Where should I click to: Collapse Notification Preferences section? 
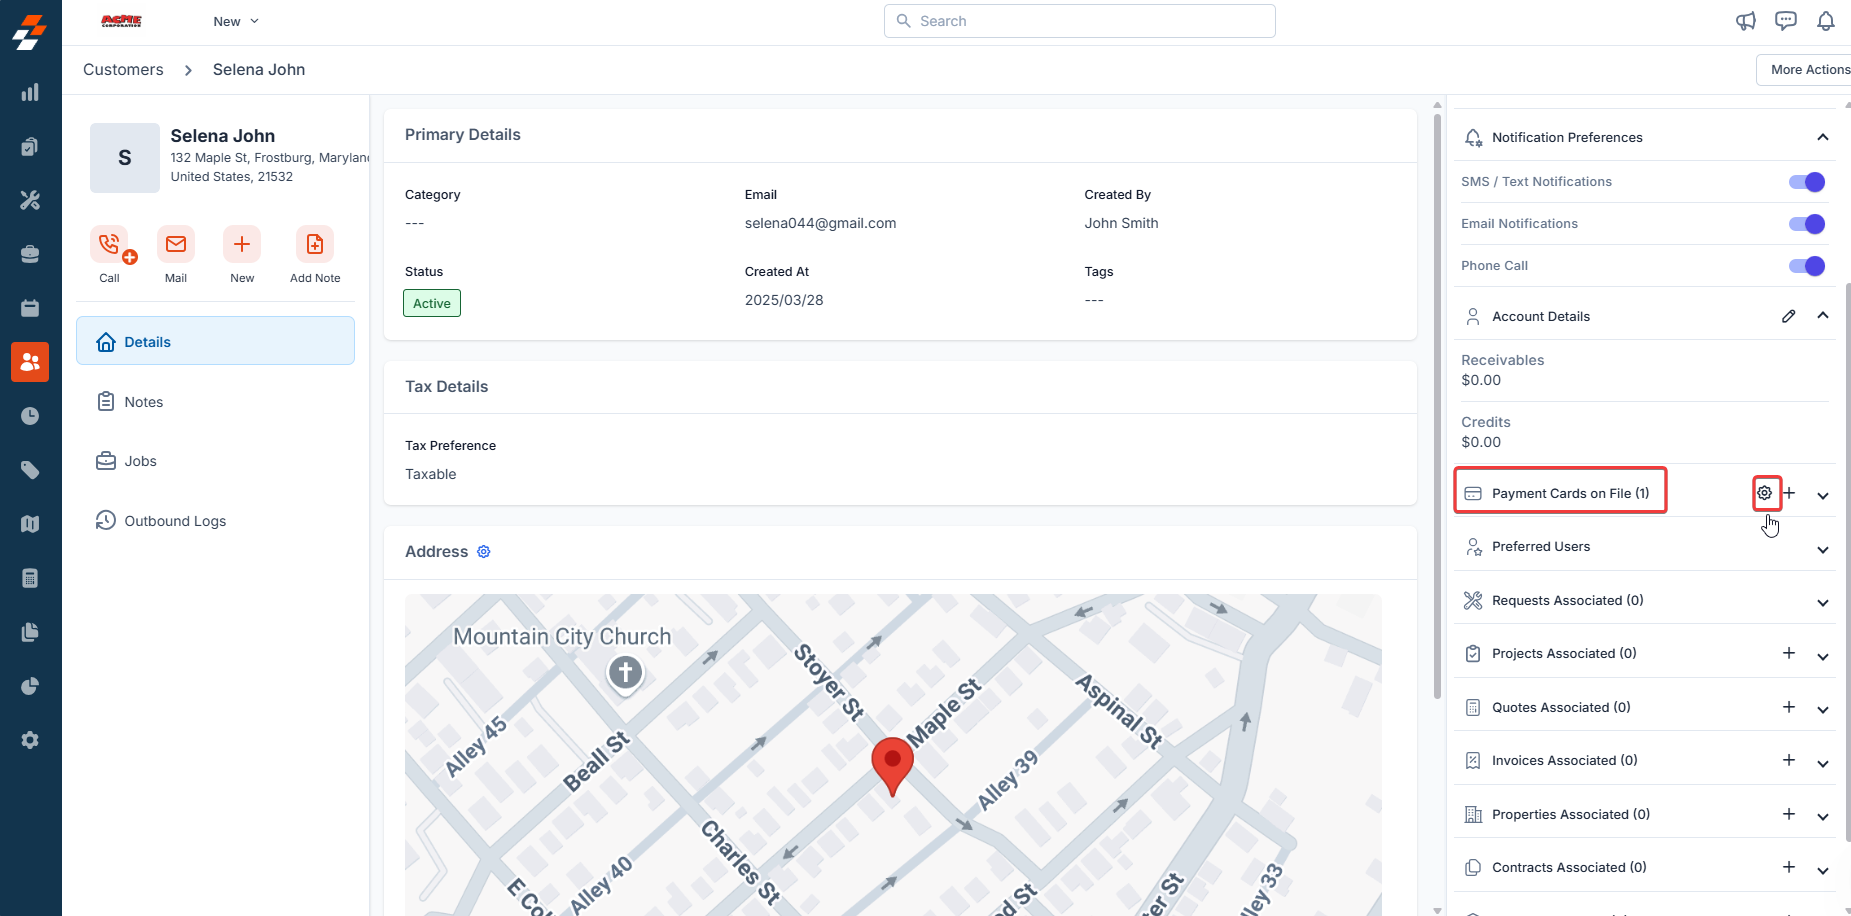pos(1823,137)
